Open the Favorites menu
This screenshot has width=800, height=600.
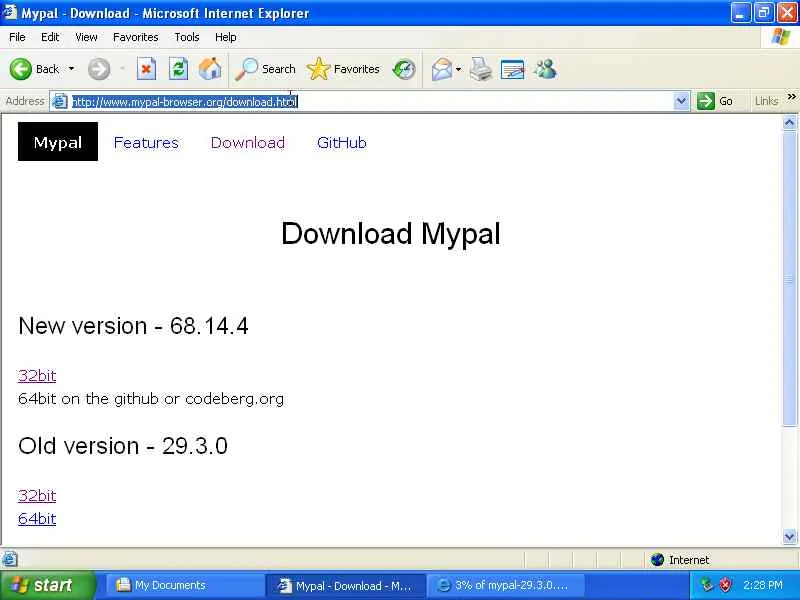136,37
